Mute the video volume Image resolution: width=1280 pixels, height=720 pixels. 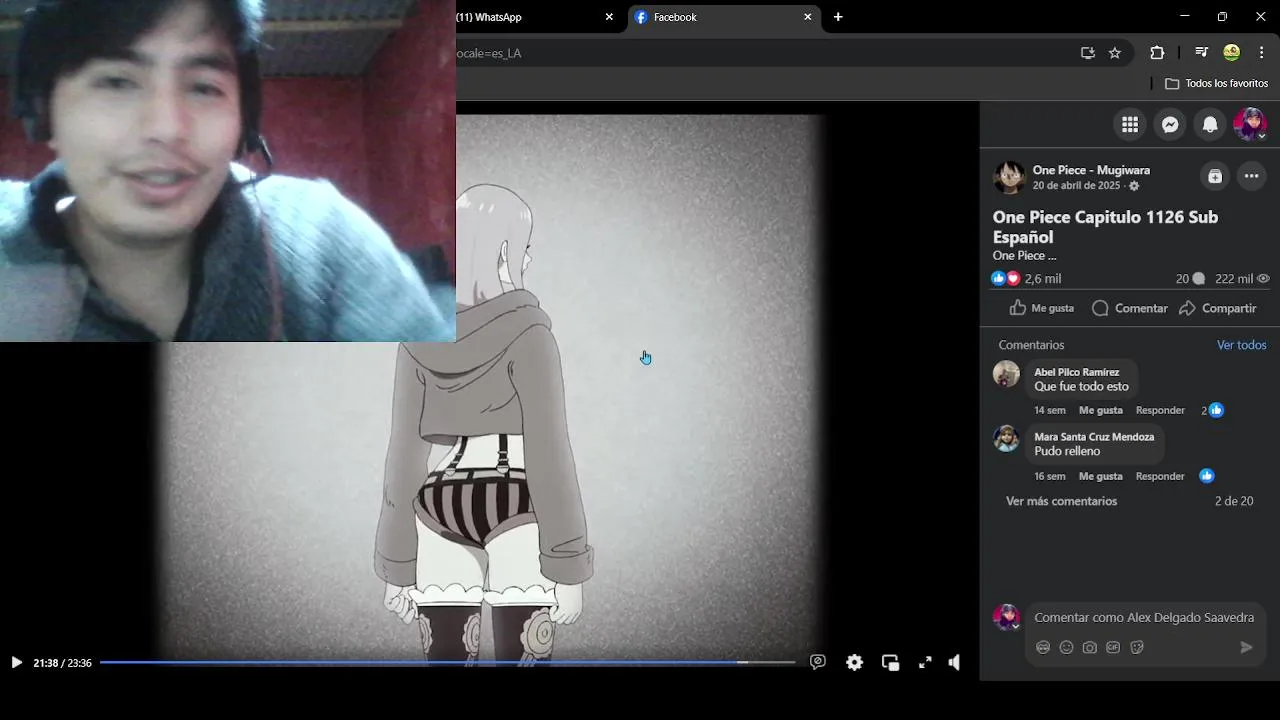point(954,662)
